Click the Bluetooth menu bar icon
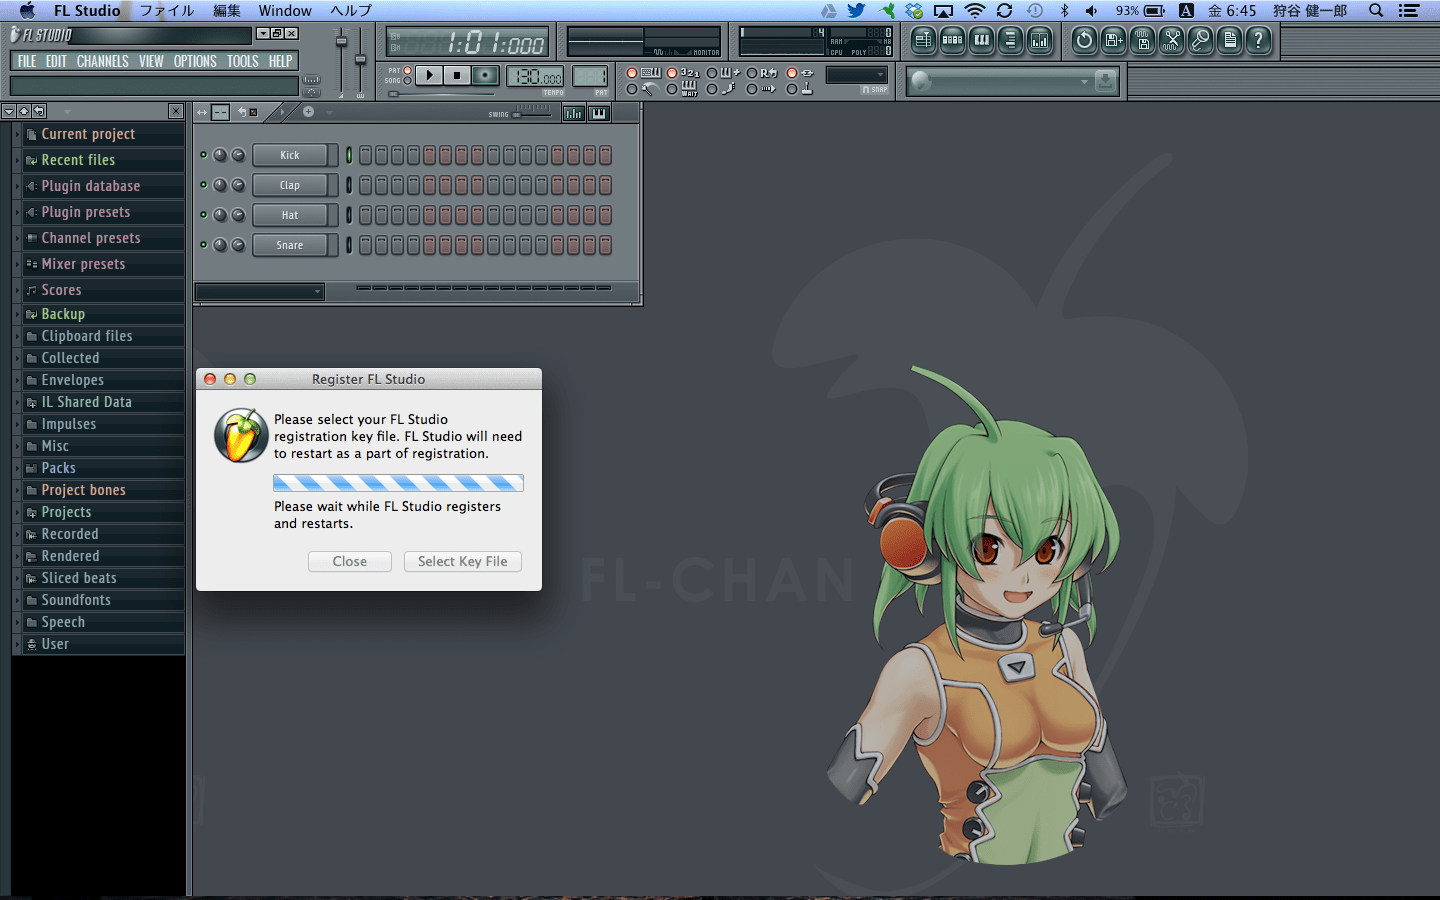This screenshot has width=1440, height=900. (x=1064, y=11)
